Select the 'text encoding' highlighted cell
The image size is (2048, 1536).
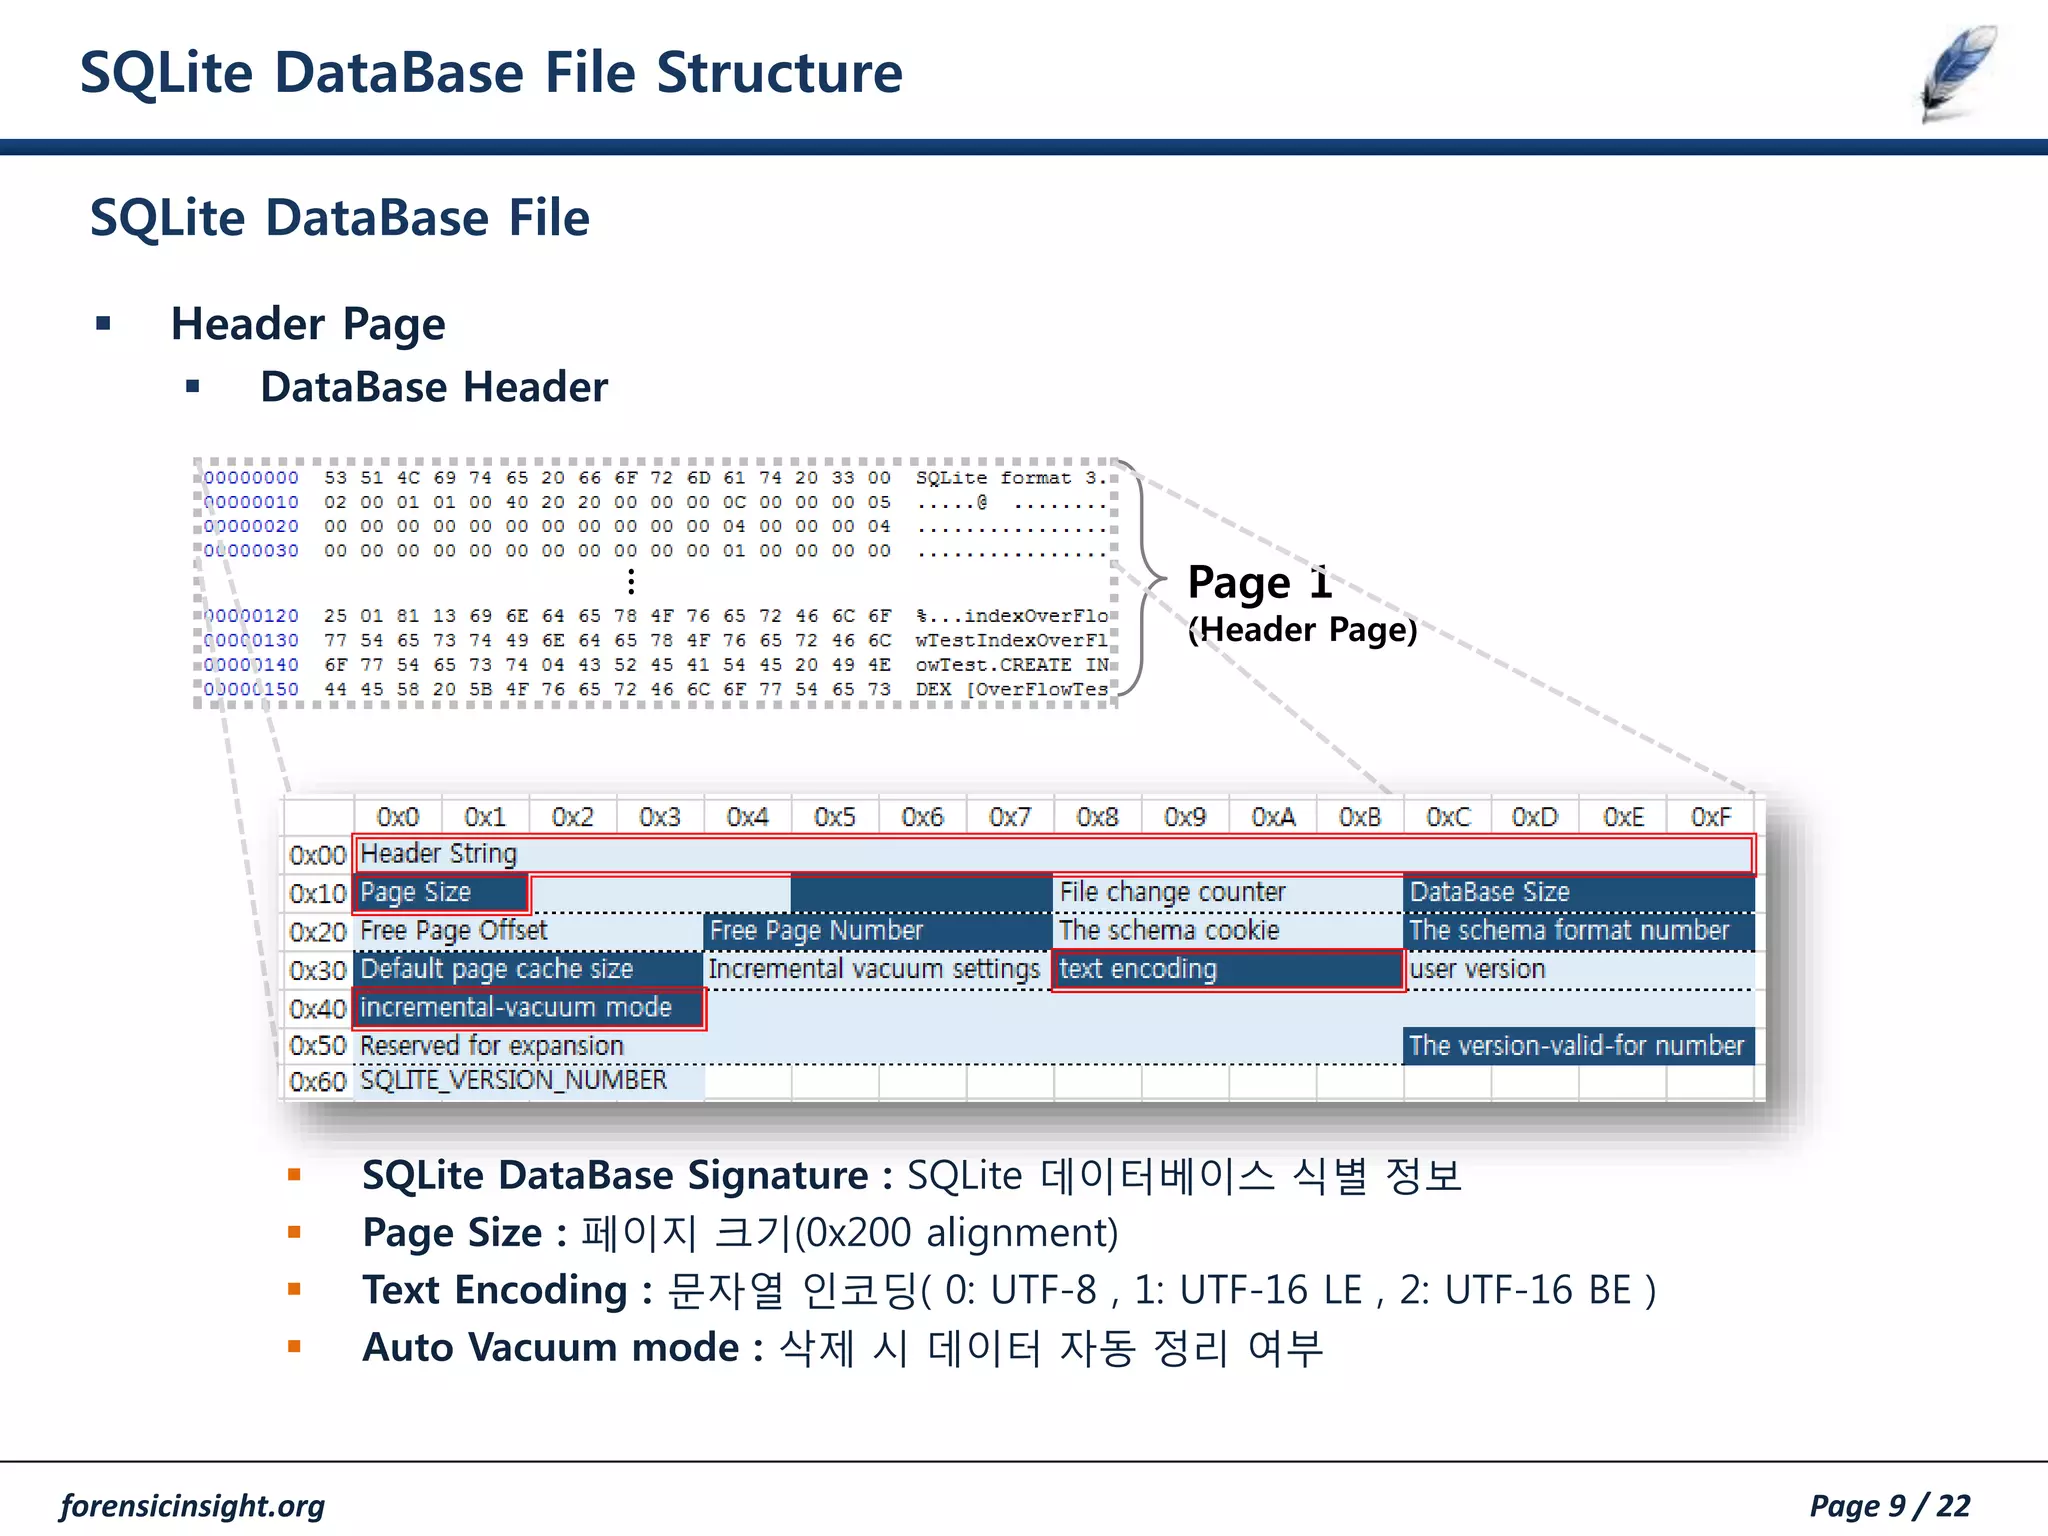[1228, 969]
